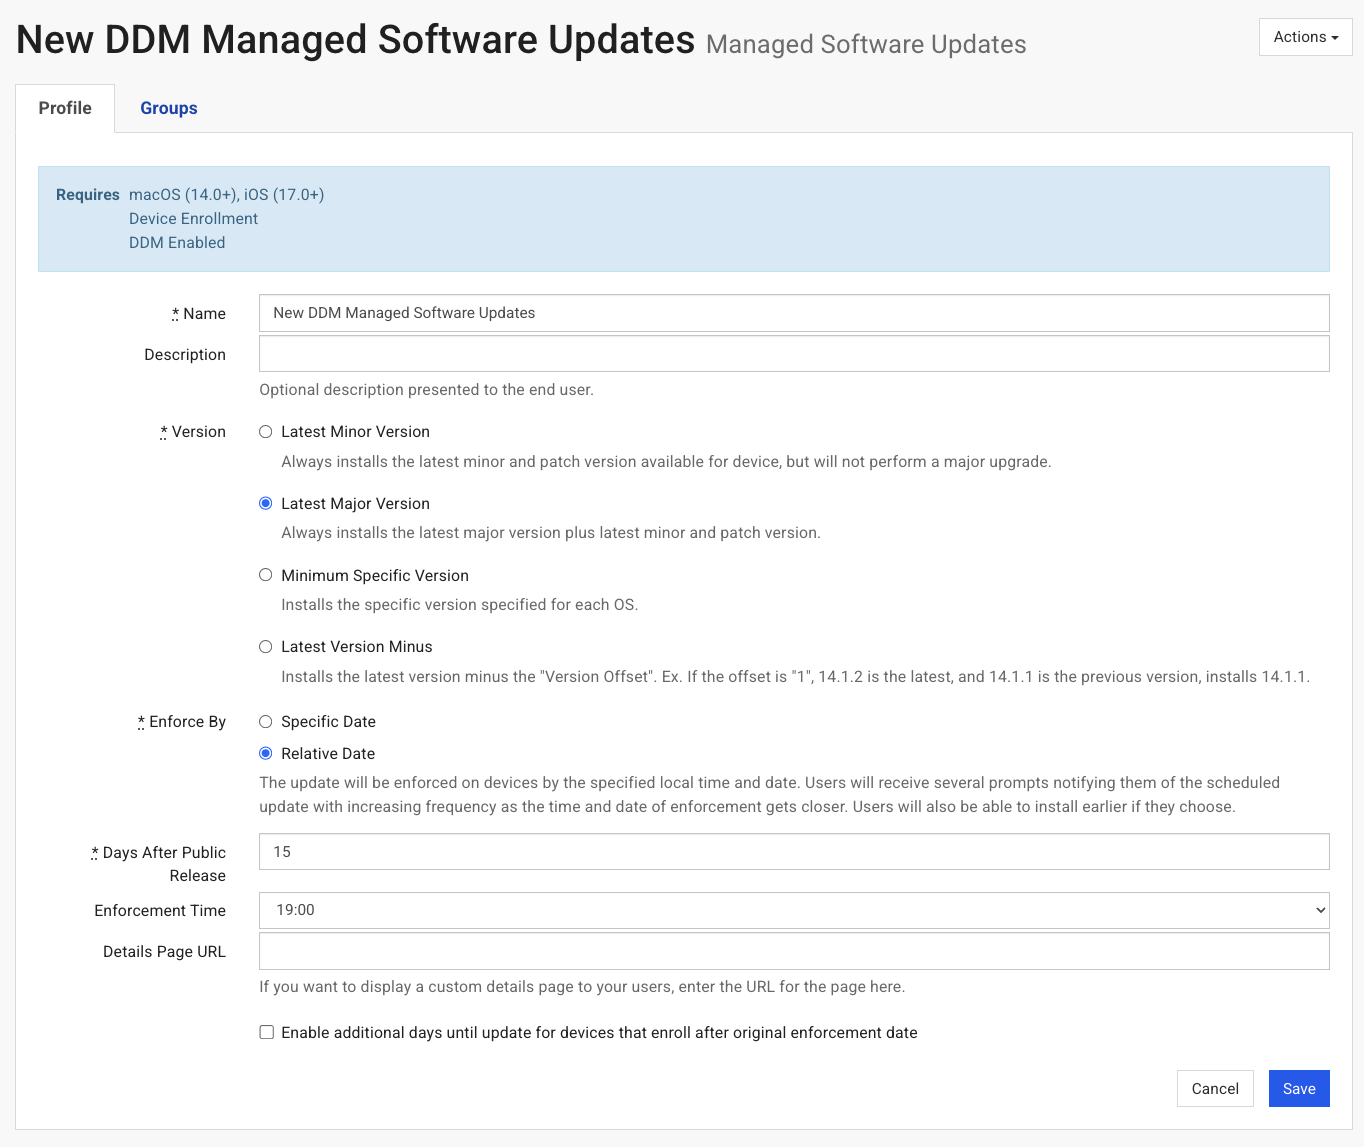The image size is (1364, 1147).
Task: Click the Relative Date label text
Action: [x=328, y=754]
